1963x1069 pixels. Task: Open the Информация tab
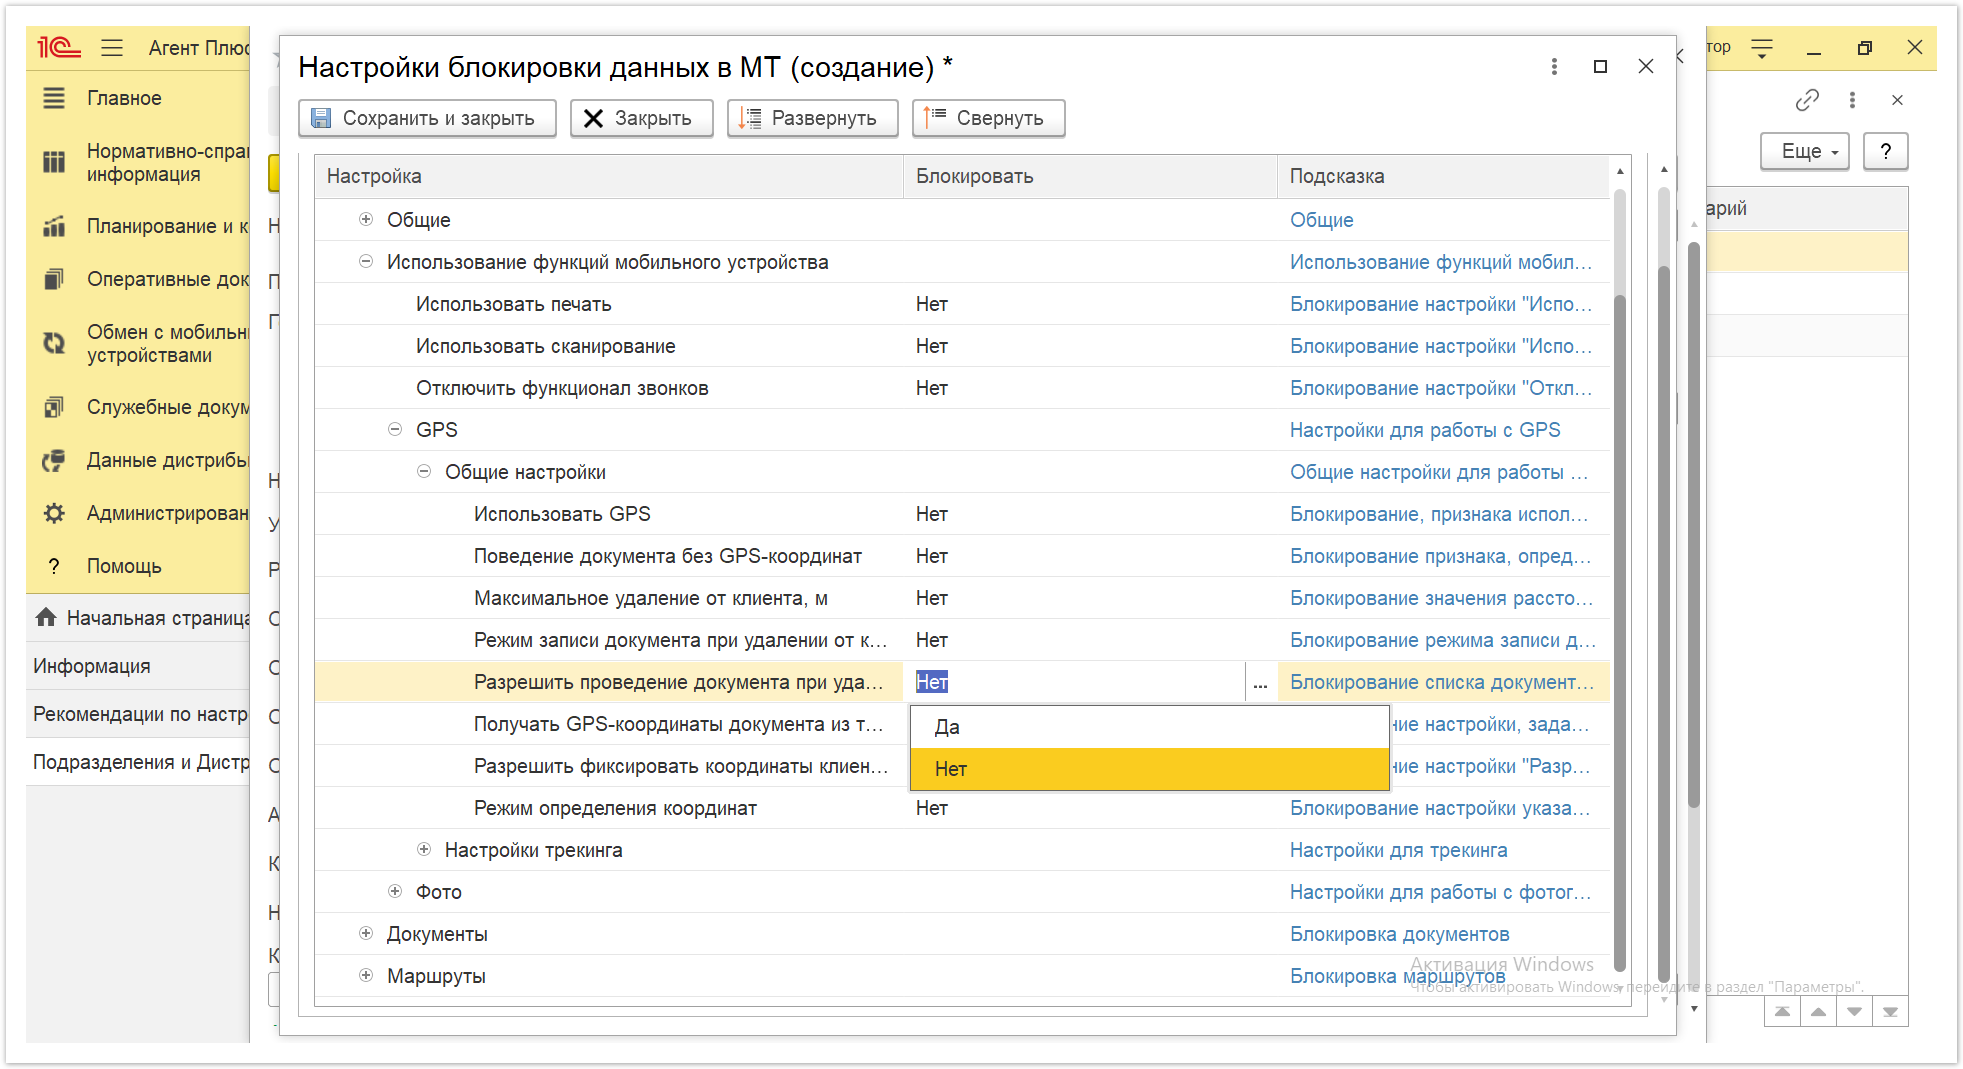pos(138,666)
